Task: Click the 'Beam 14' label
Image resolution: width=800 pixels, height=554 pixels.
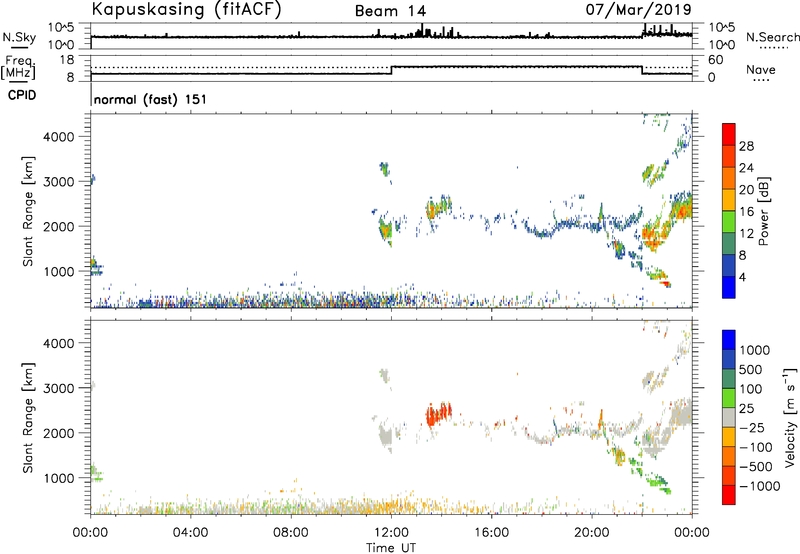Action: pyautogui.click(x=390, y=11)
